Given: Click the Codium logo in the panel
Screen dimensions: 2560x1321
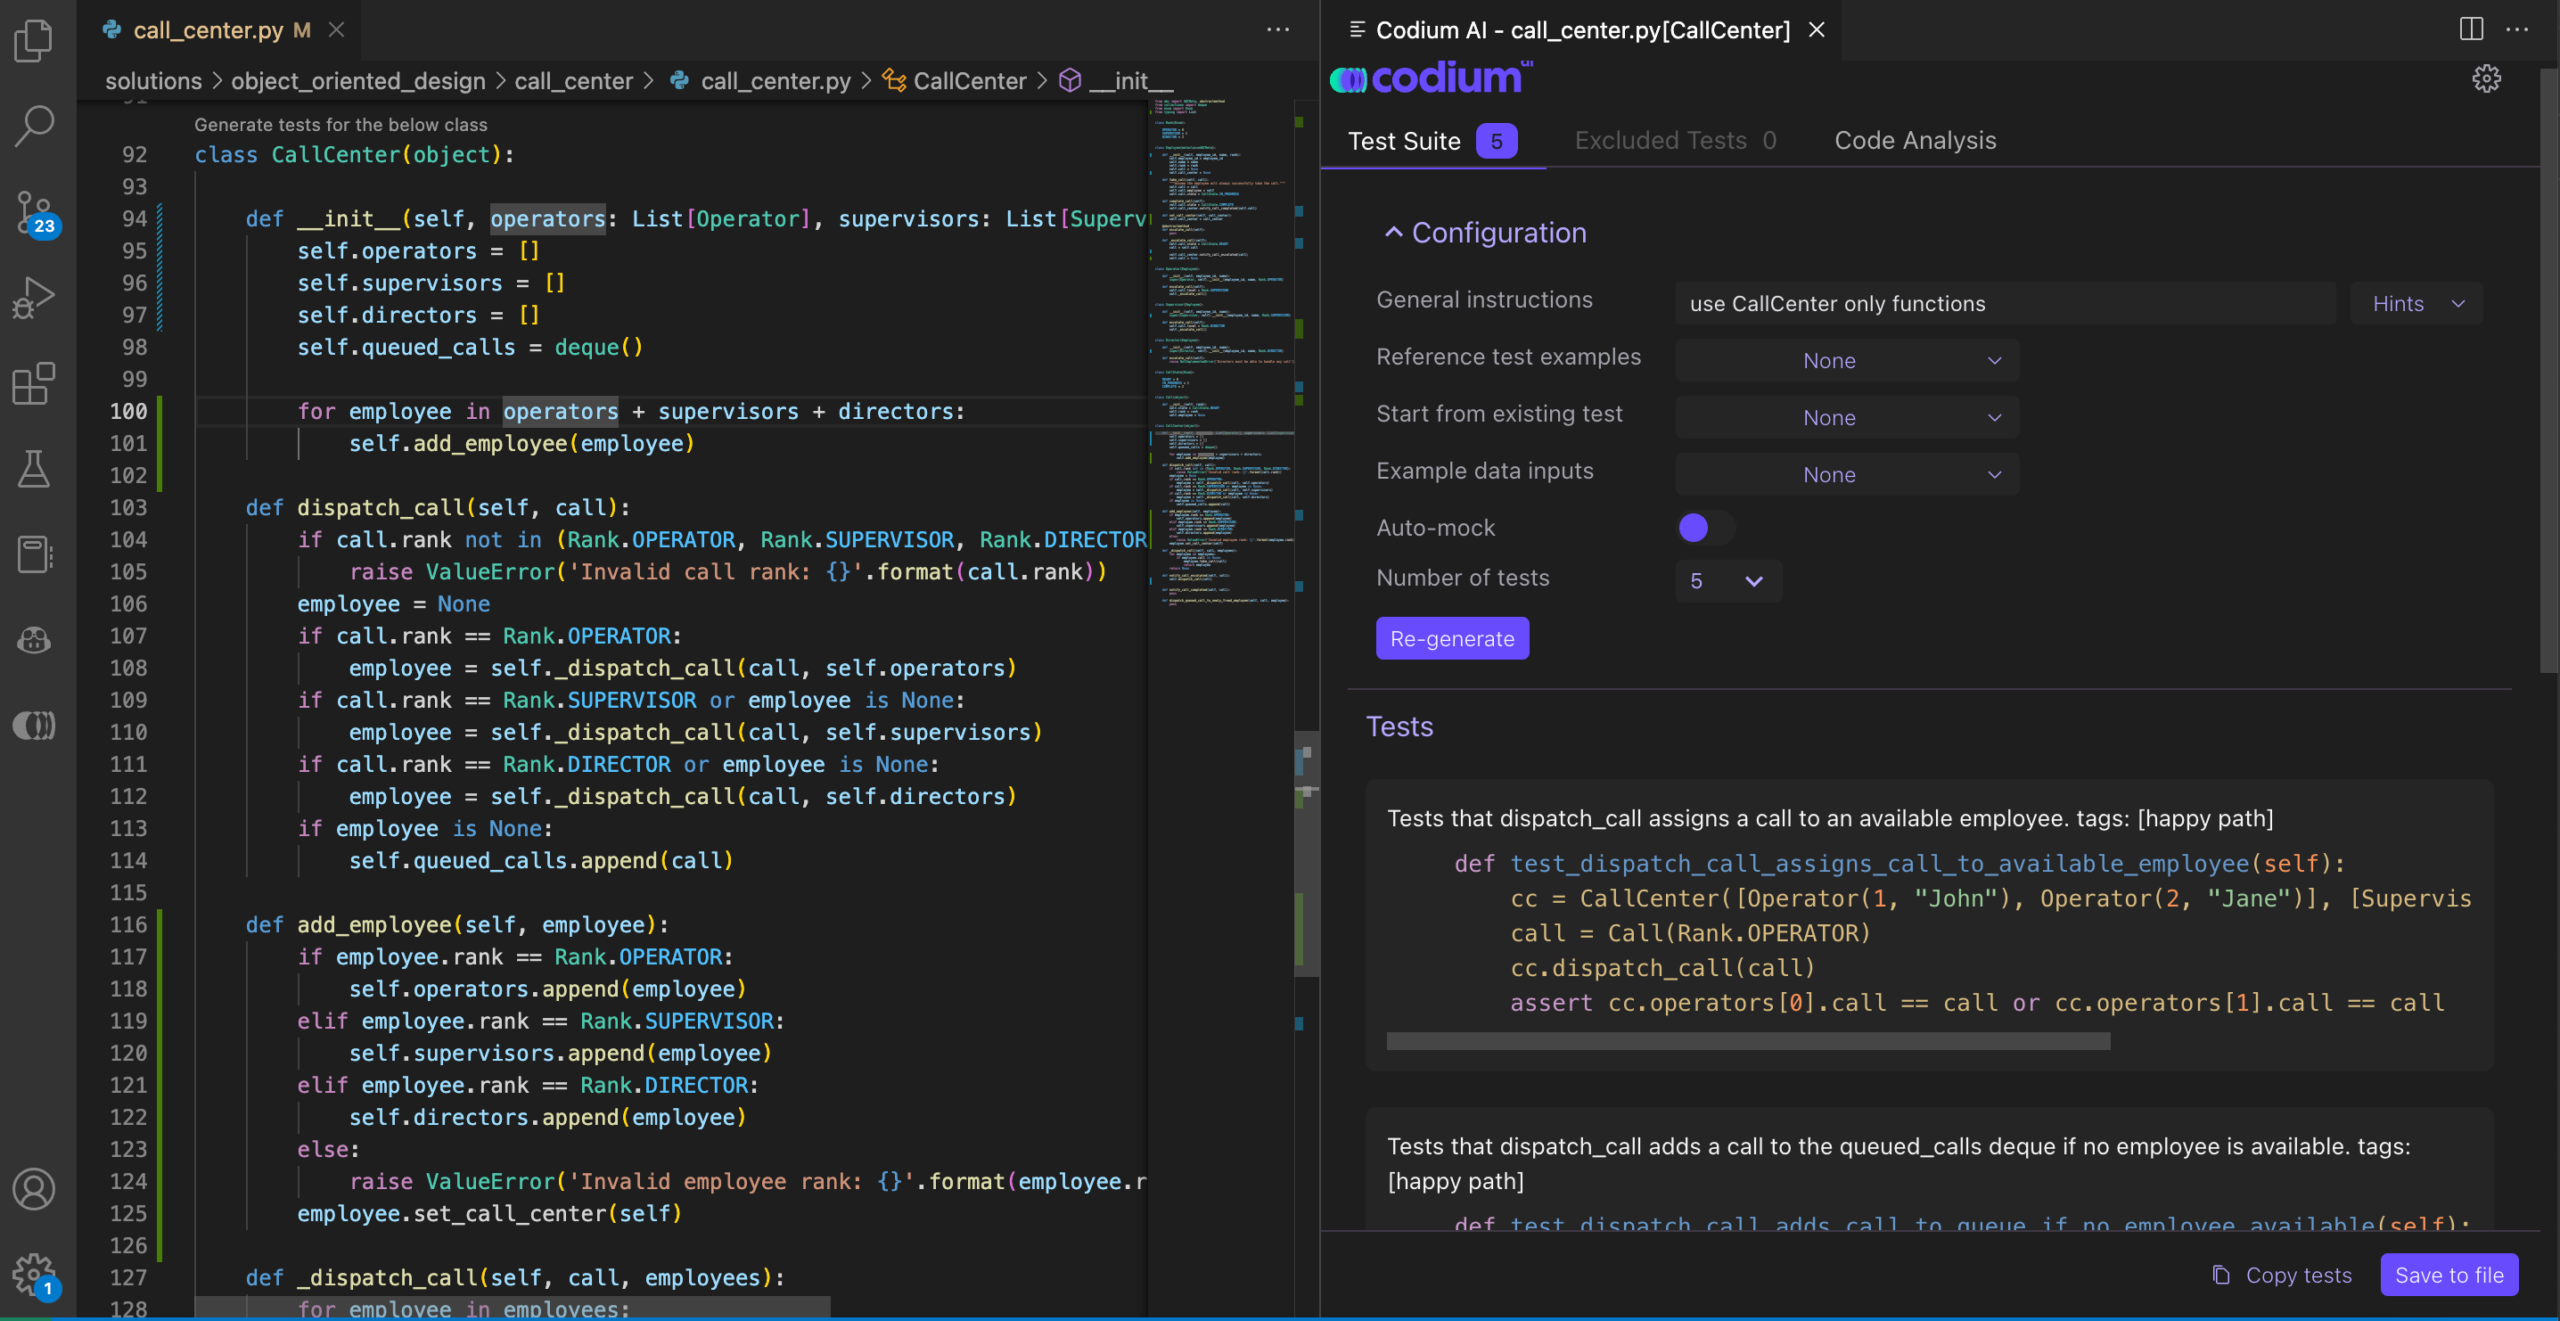Looking at the screenshot, I should click(x=1428, y=77).
